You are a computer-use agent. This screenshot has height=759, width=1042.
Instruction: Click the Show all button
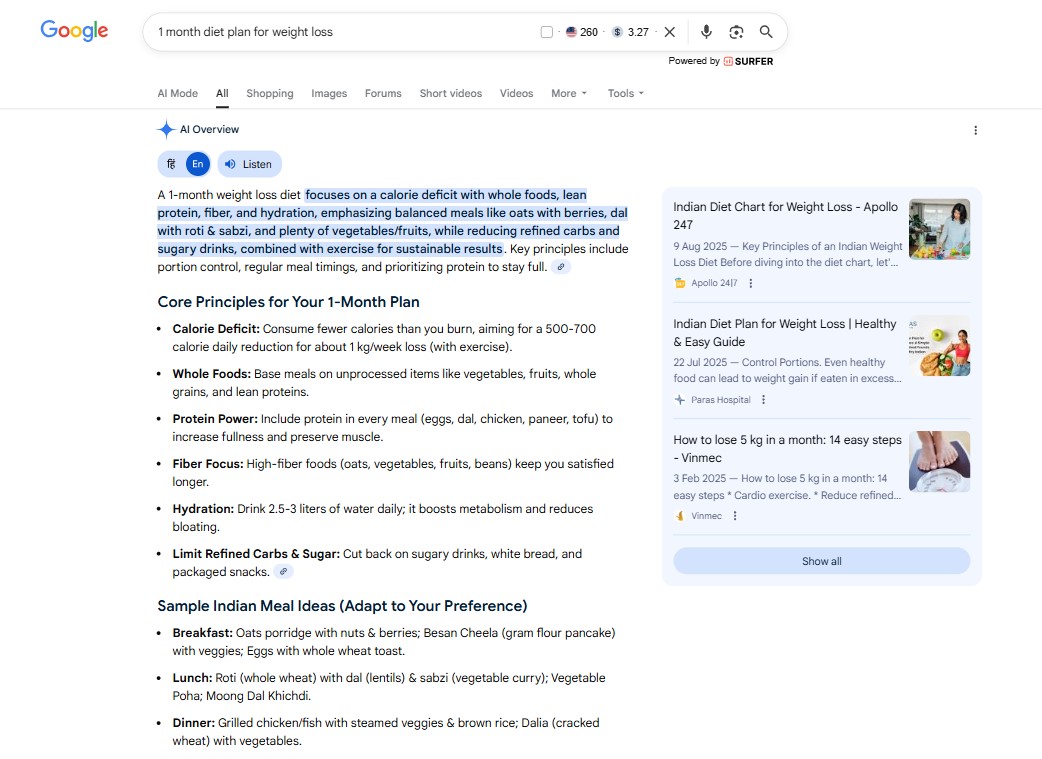point(821,561)
